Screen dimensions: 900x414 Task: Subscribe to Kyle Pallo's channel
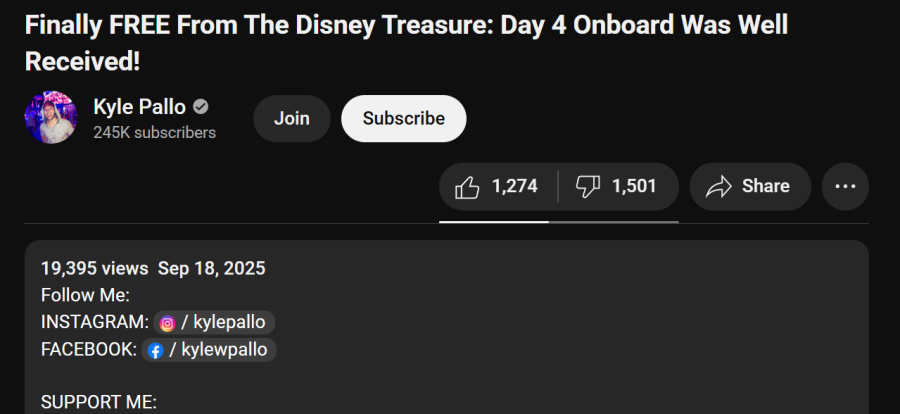click(x=404, y=118)
